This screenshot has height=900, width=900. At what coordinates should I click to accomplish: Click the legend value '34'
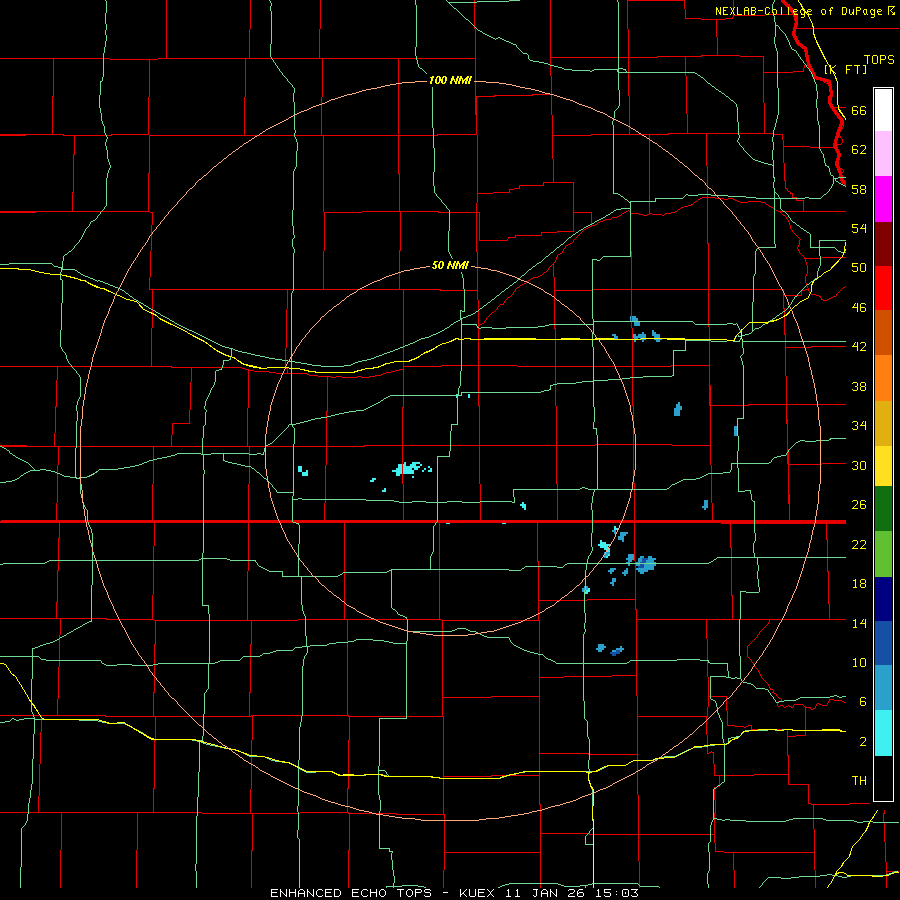click(859, 426)
